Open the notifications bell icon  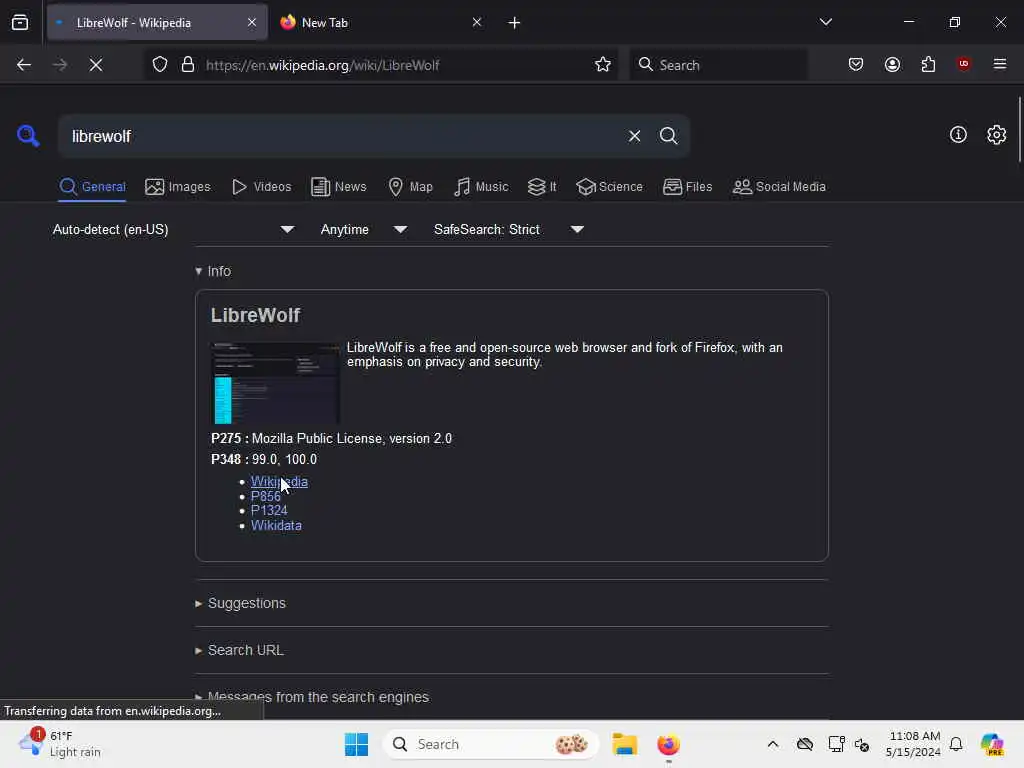955,744
